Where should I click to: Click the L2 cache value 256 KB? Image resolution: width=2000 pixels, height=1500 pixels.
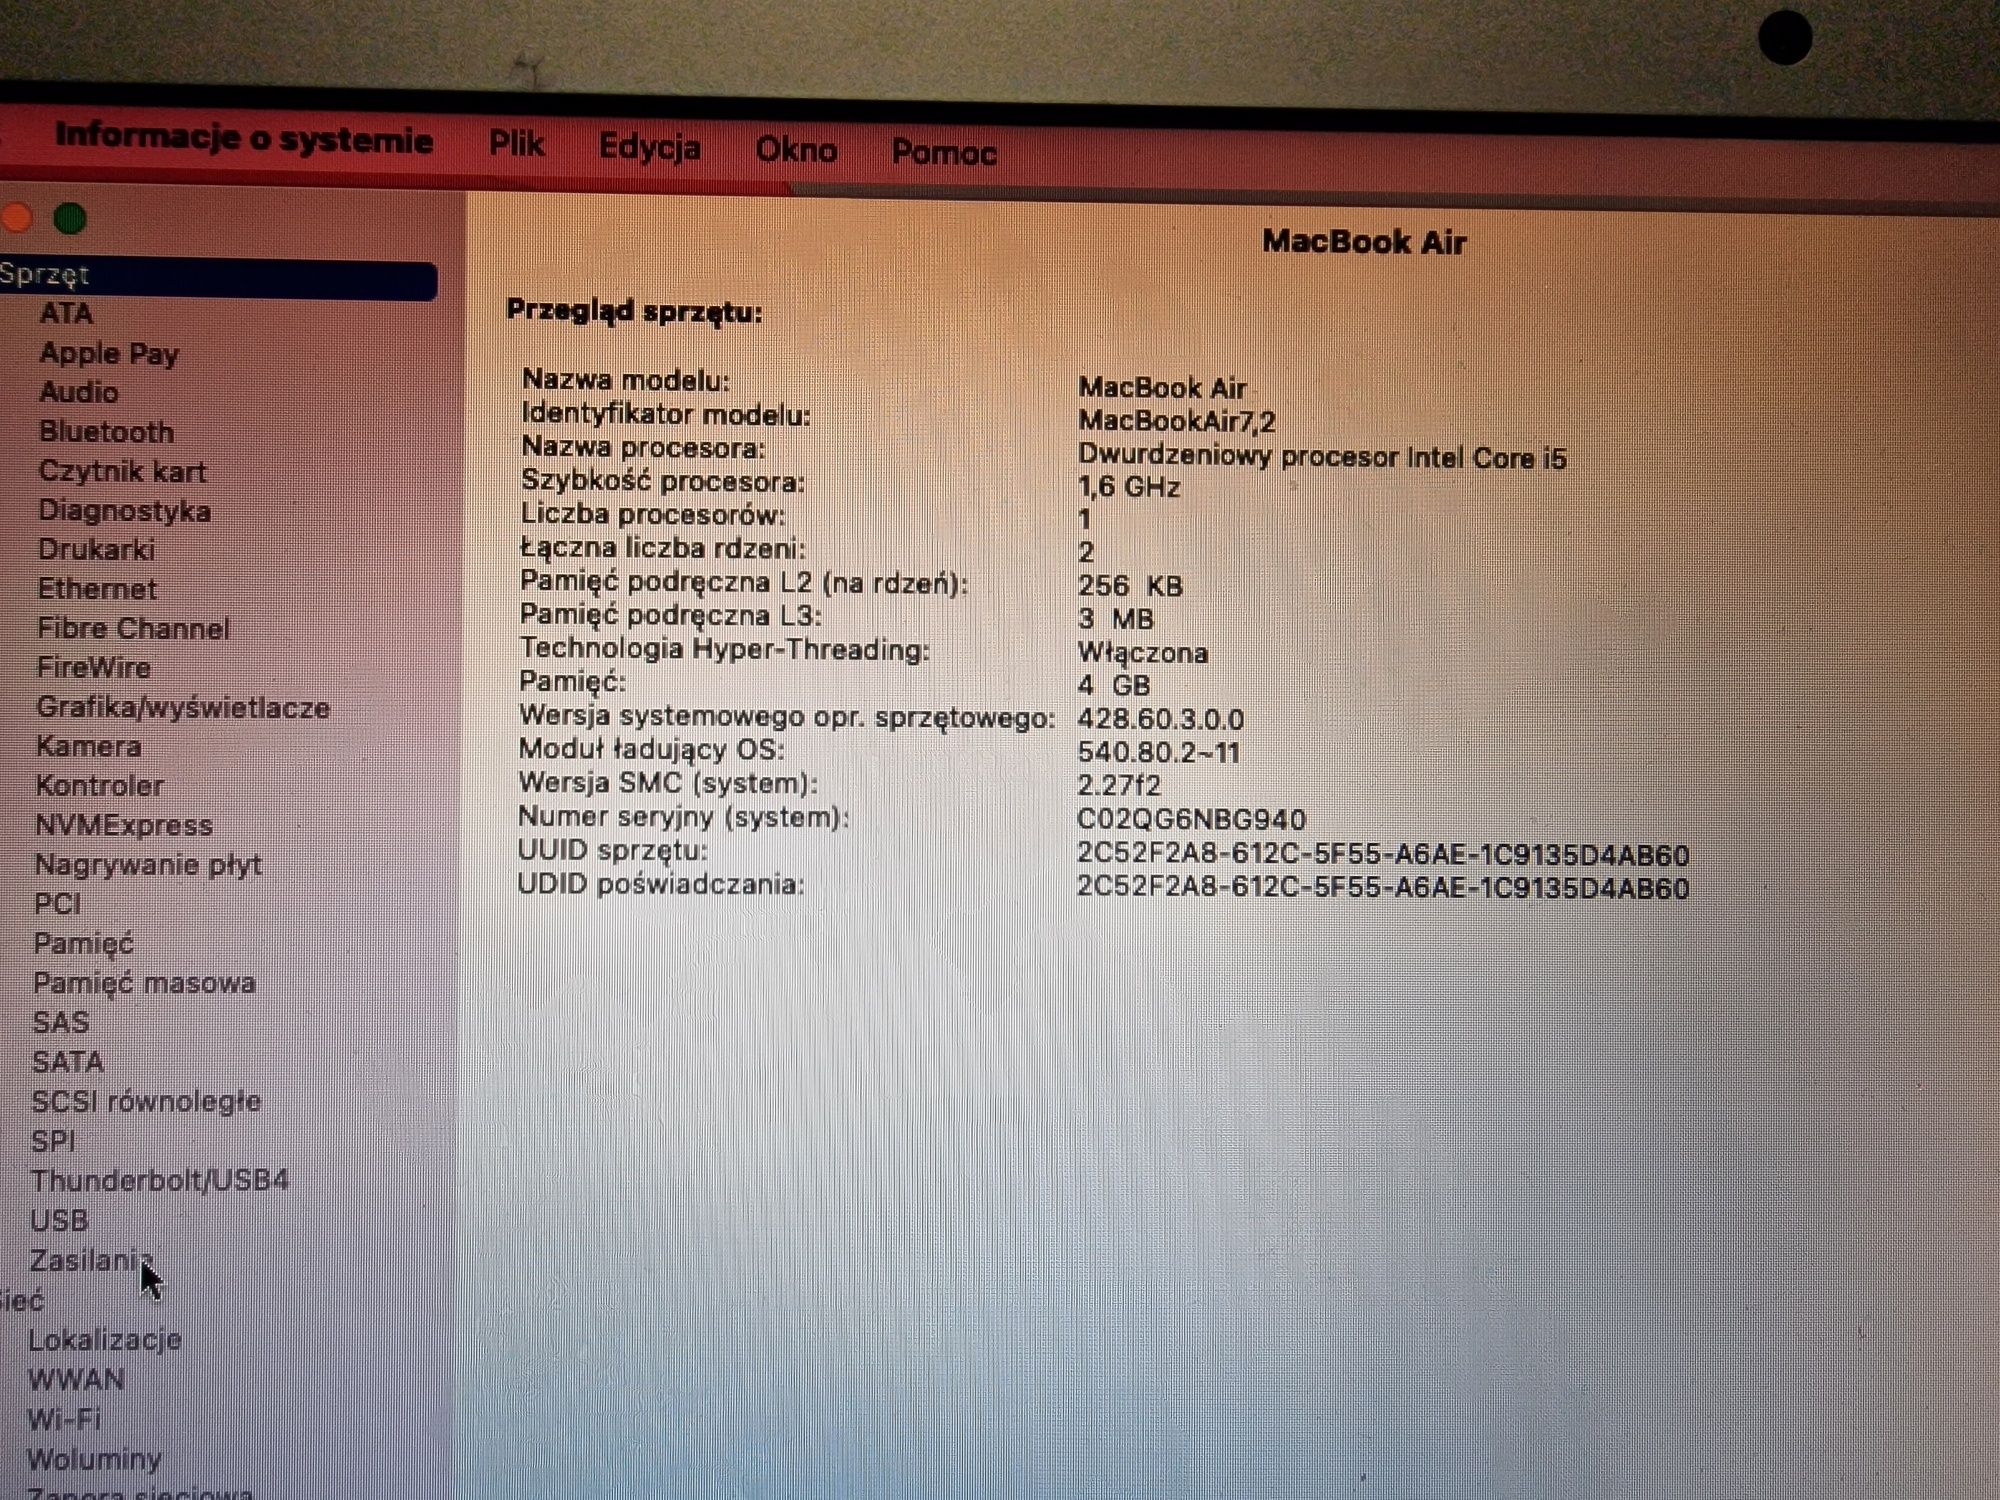(1130, 586)
